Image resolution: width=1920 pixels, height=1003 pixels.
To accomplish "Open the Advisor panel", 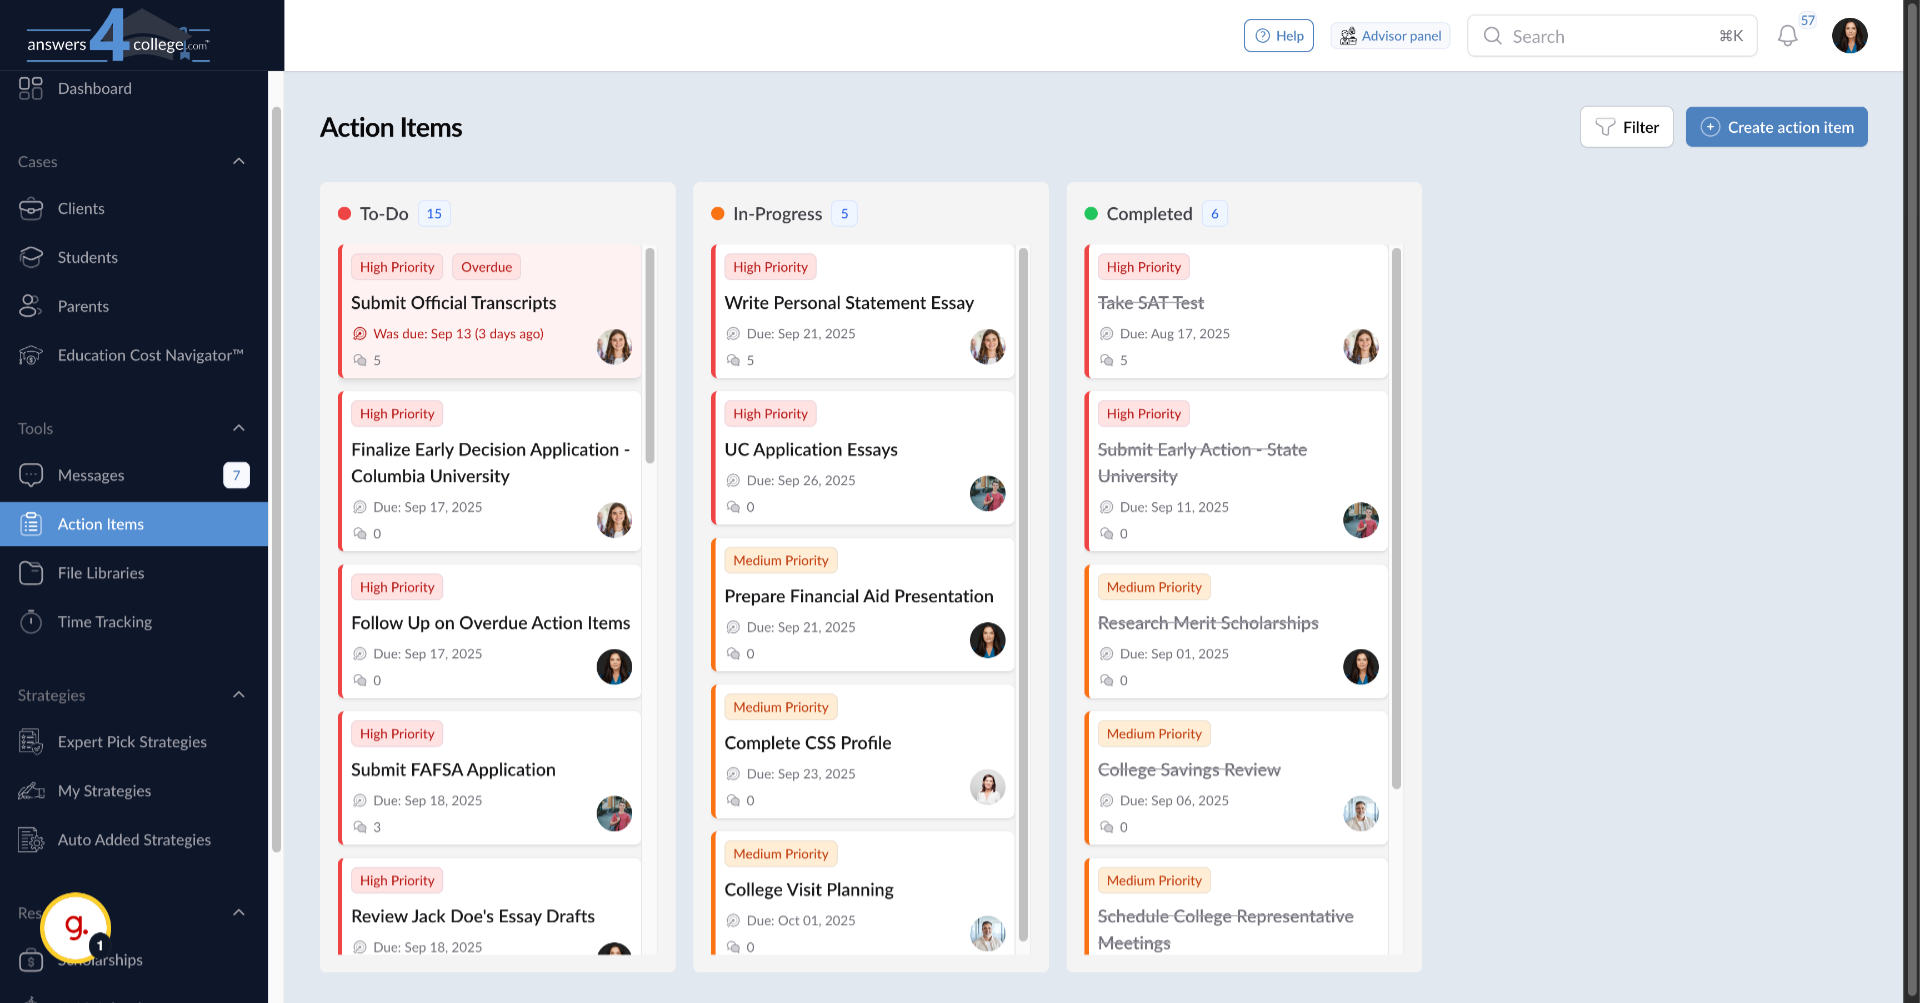I will (x=1390, y=35).
